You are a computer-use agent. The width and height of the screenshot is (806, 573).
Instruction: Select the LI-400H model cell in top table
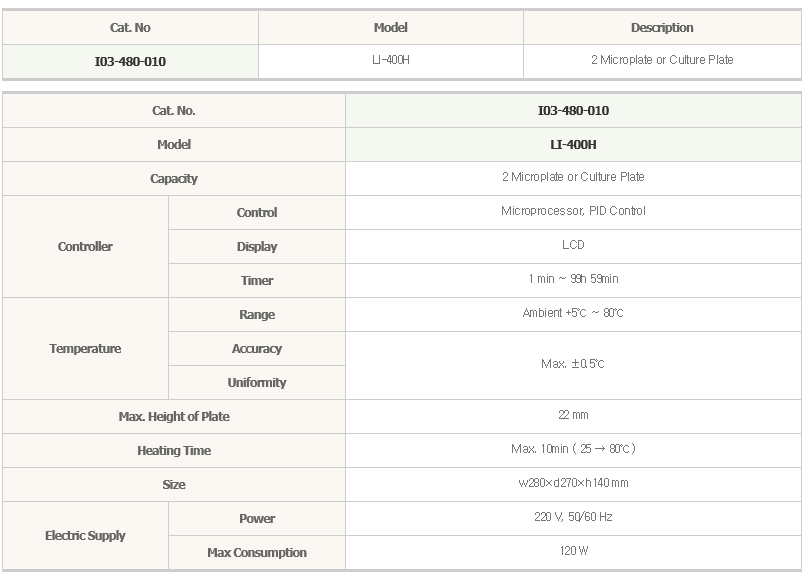(391, 60)
